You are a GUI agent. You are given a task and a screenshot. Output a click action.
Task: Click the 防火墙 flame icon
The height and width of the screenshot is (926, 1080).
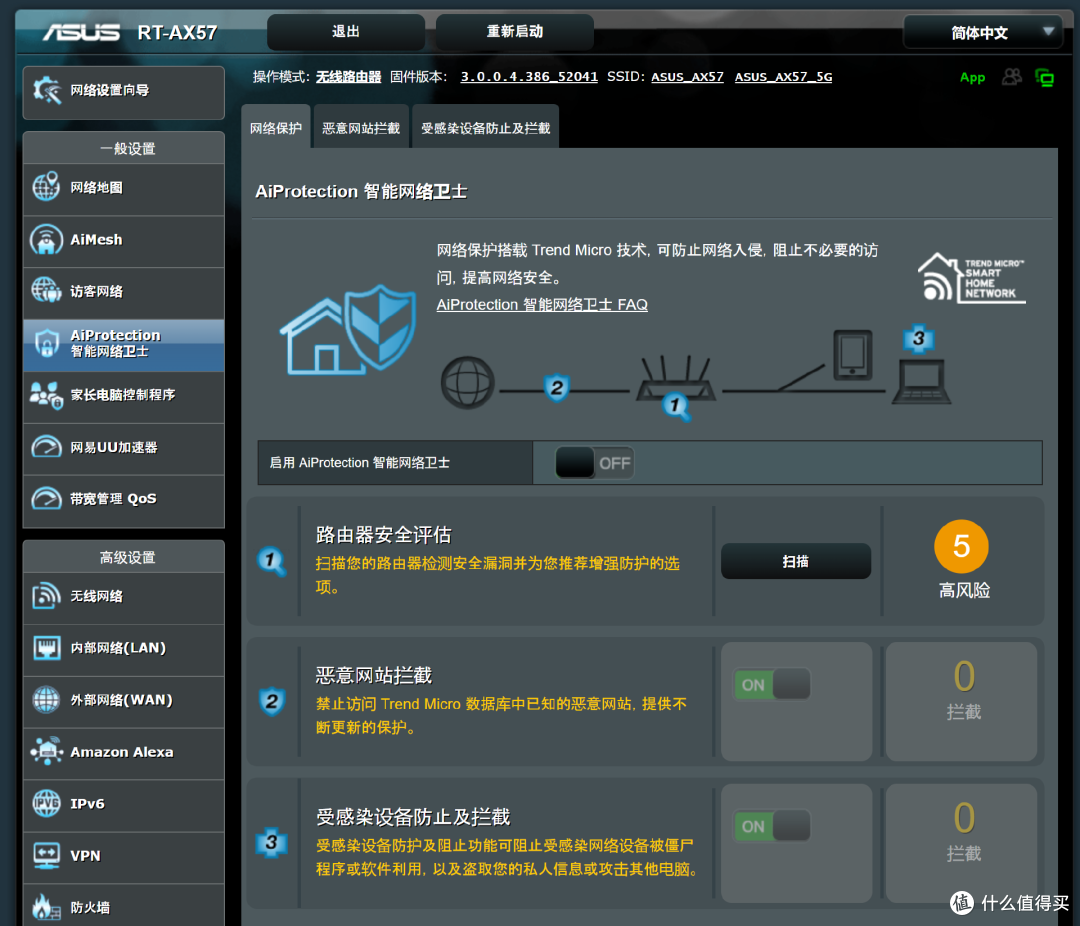point(46,907)
